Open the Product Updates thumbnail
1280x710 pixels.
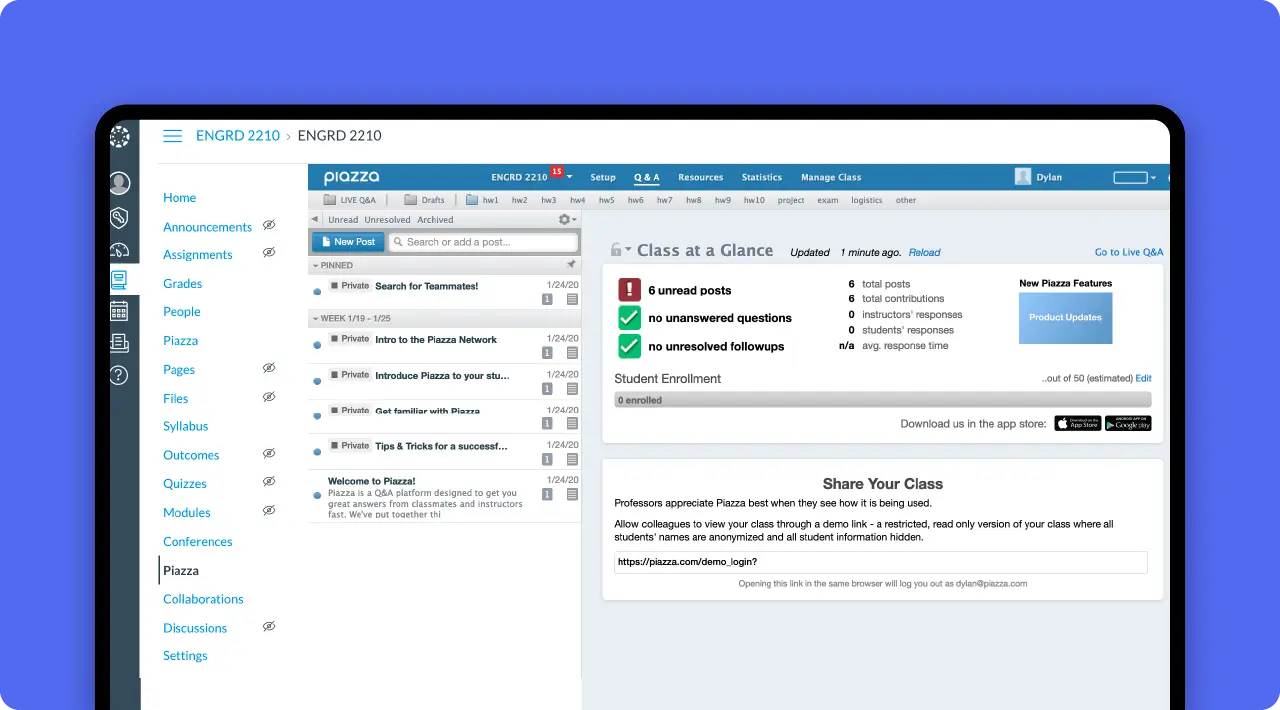point(1066,318)
